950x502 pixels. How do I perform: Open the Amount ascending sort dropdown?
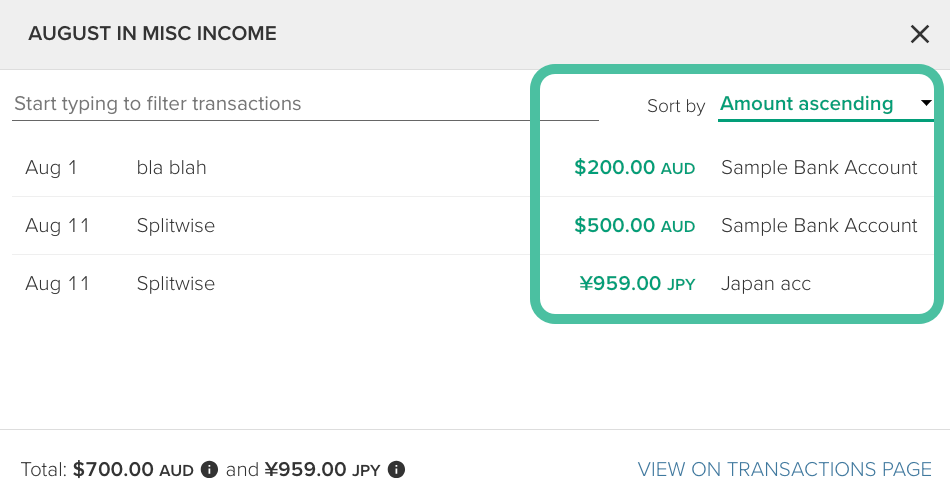[x=806, y=104]
